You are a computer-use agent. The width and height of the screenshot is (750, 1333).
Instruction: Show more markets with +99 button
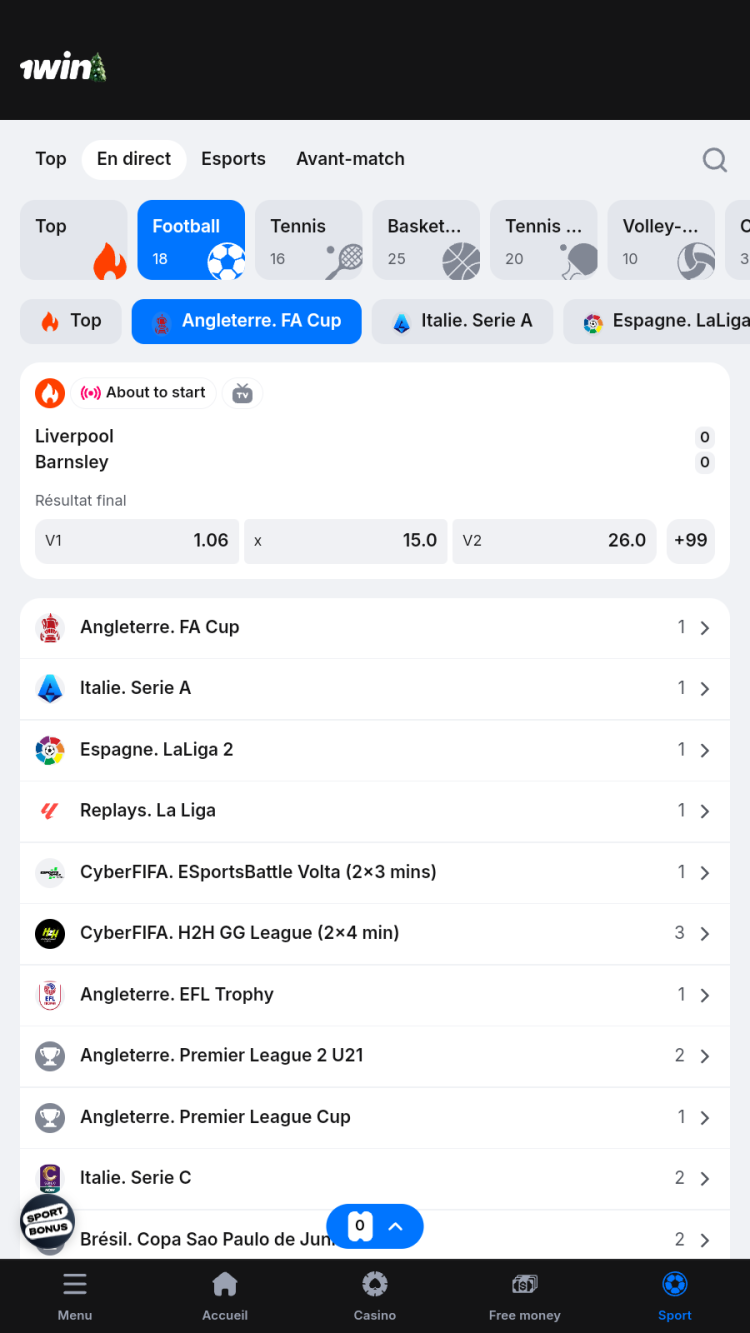pyautogui.click(x=690, y=541)
